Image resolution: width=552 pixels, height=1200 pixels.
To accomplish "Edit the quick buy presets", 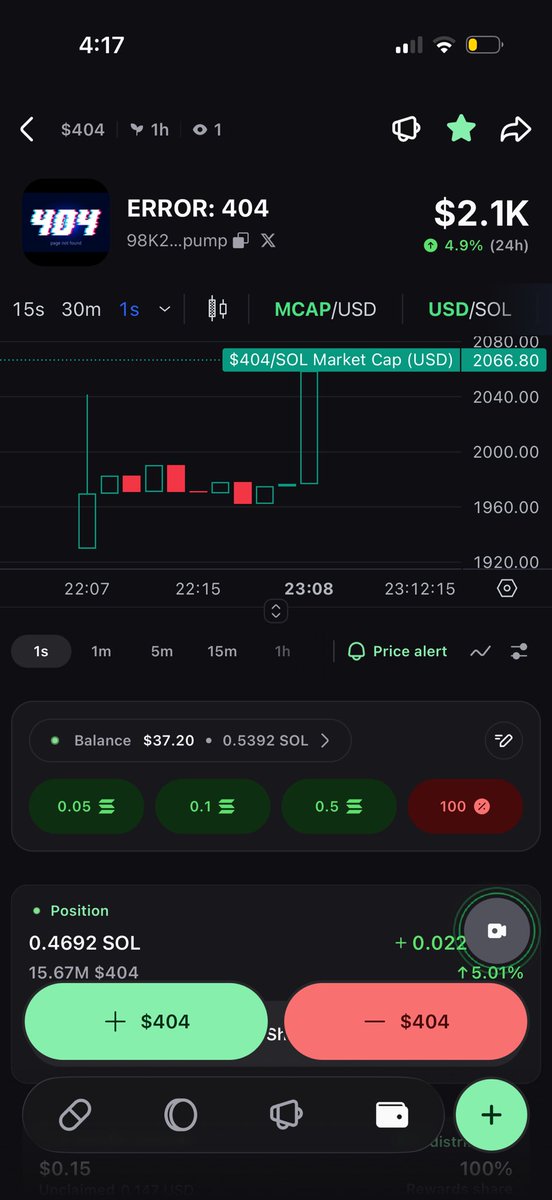I will 503,741.
